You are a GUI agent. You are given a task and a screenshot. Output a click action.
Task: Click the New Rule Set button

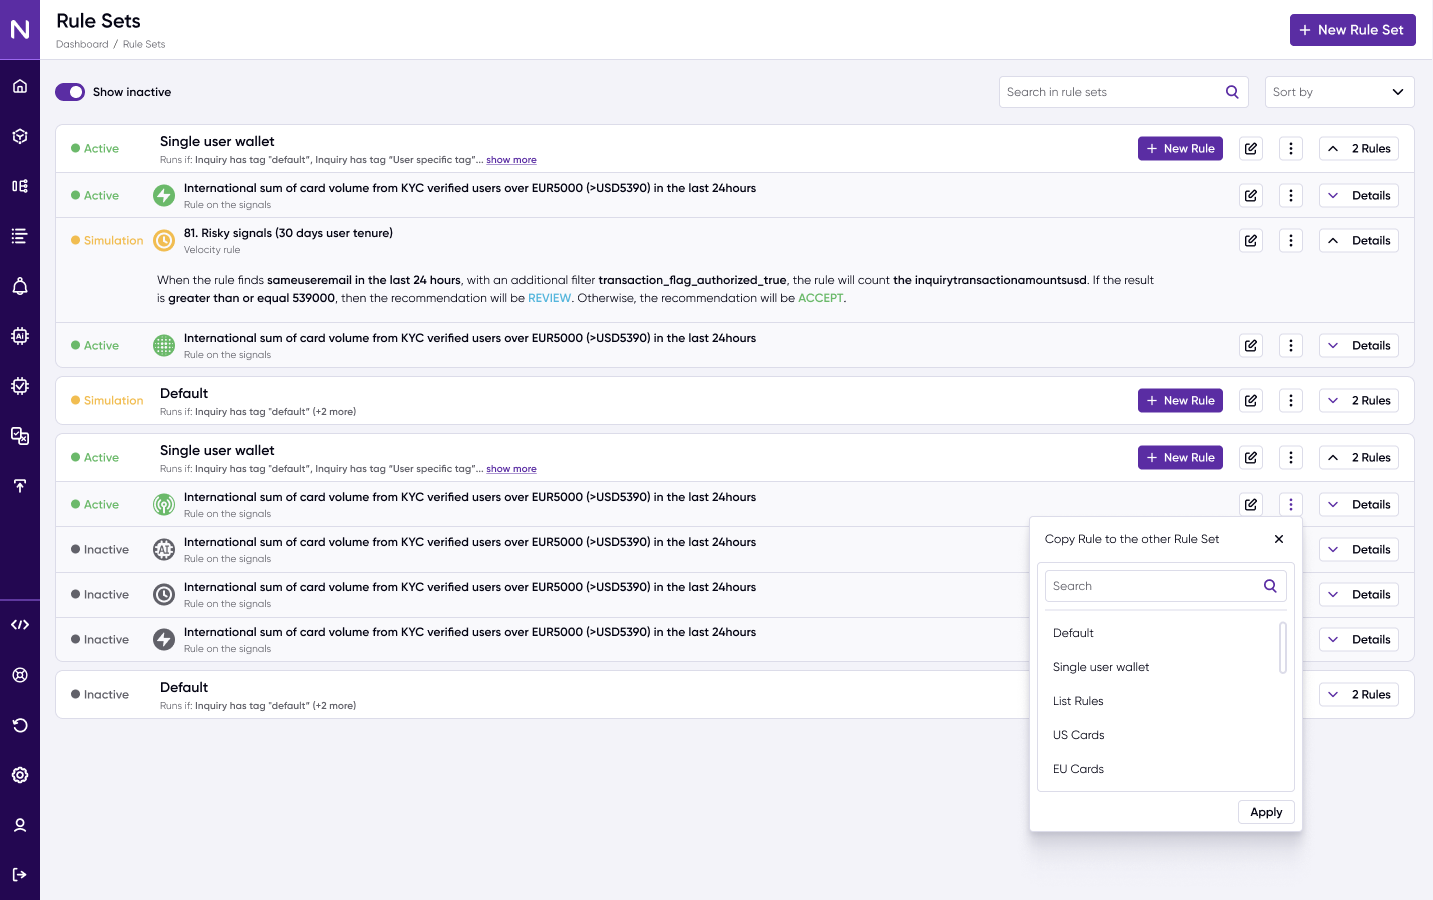tap(1352, 30)
